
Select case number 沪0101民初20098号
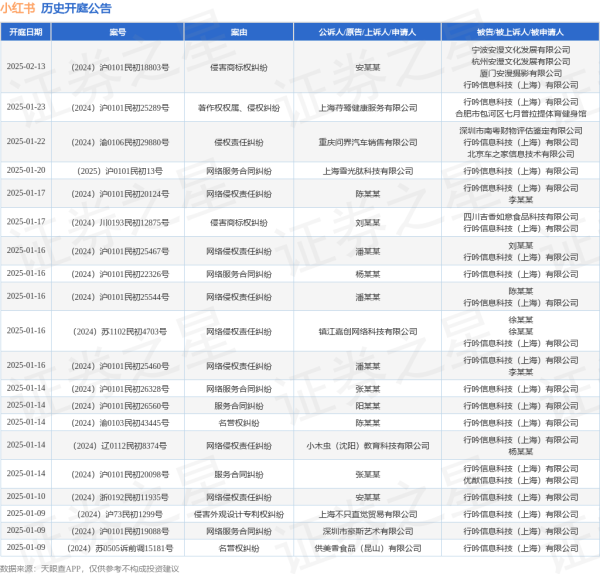[x=120, y=475]
